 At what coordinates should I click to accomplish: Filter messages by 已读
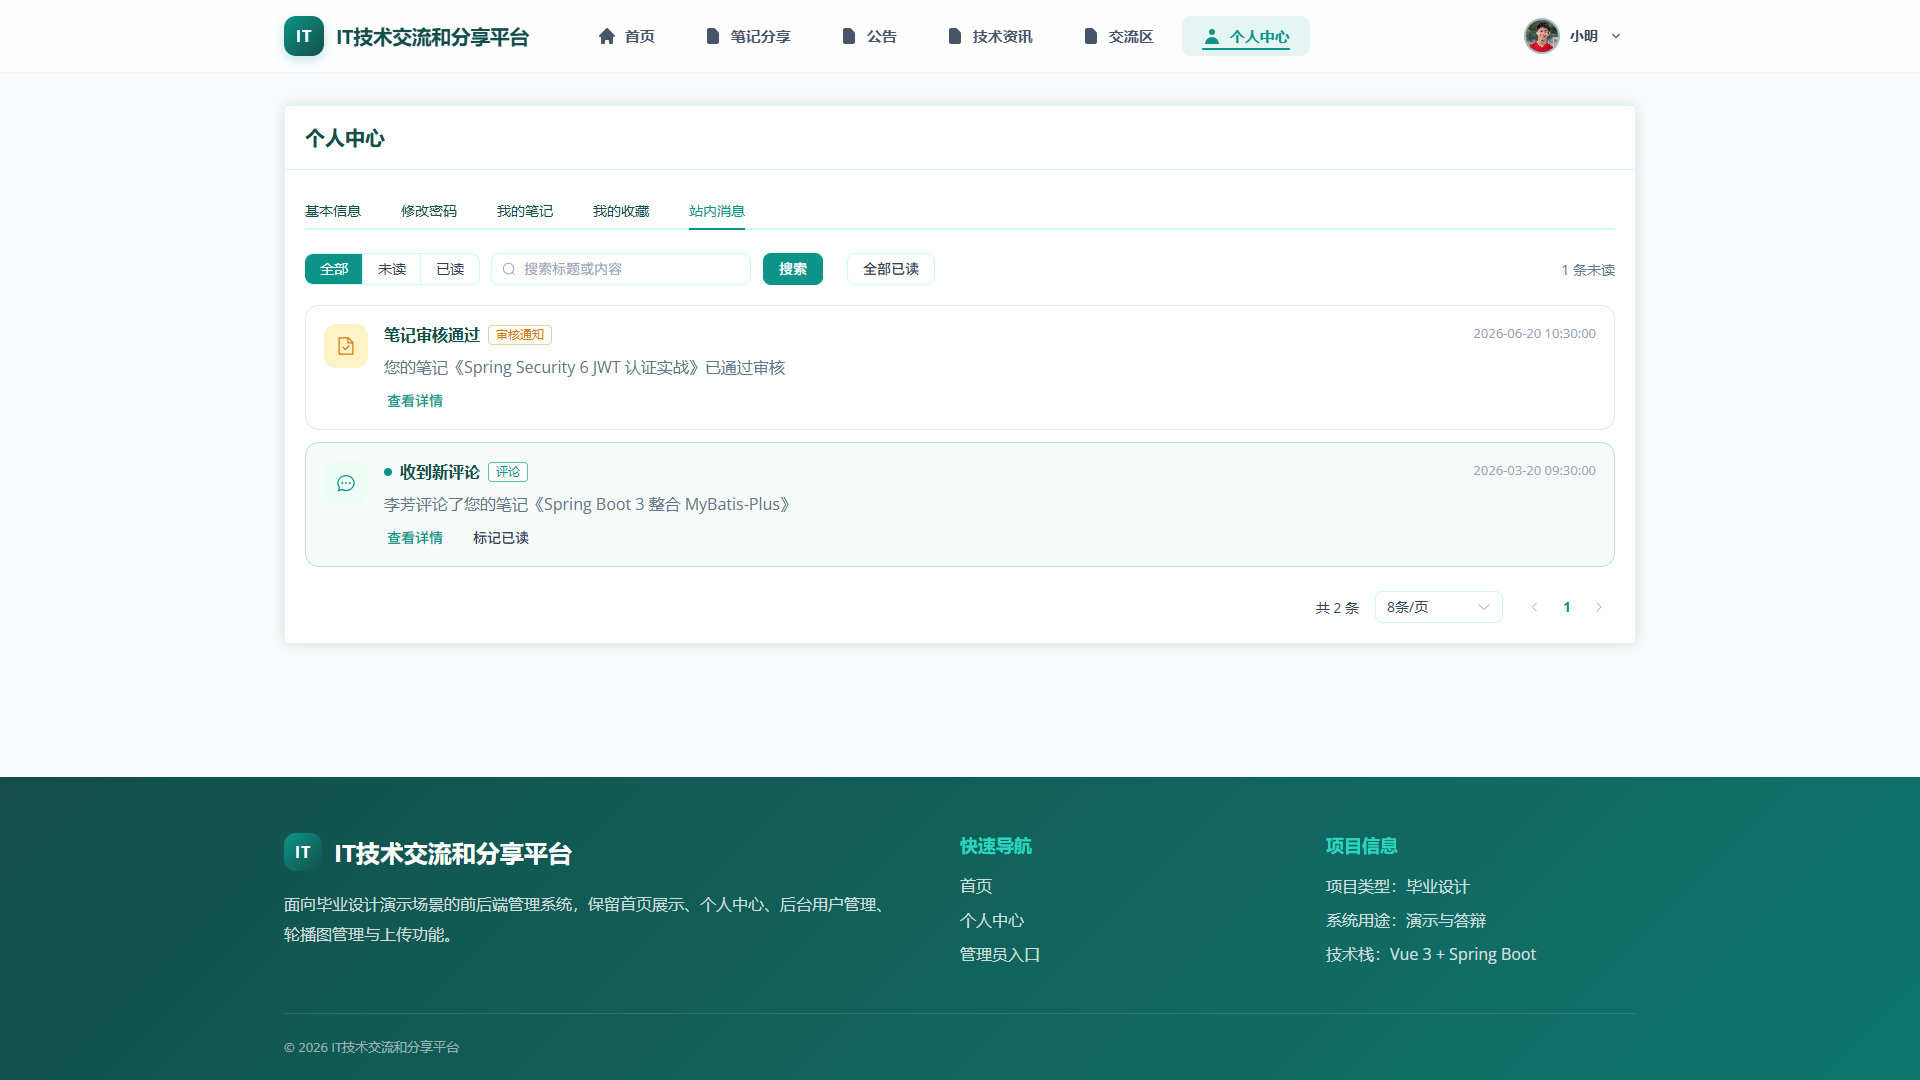click(x=450, y=269)
